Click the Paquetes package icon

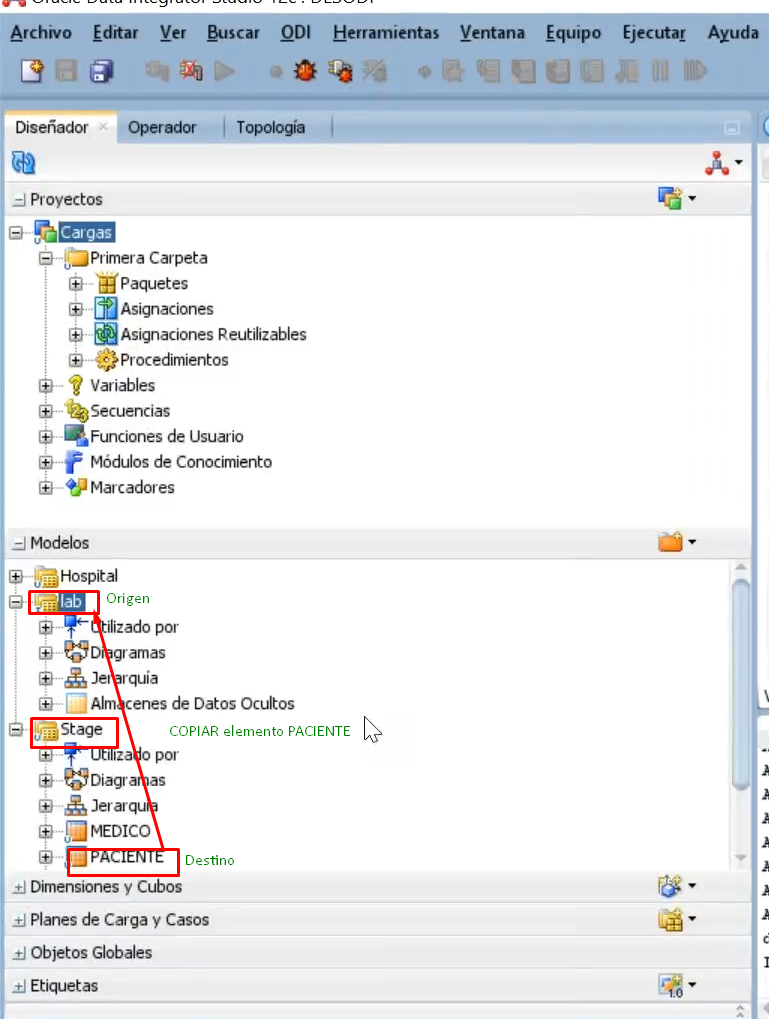click(x=106, y=283)
